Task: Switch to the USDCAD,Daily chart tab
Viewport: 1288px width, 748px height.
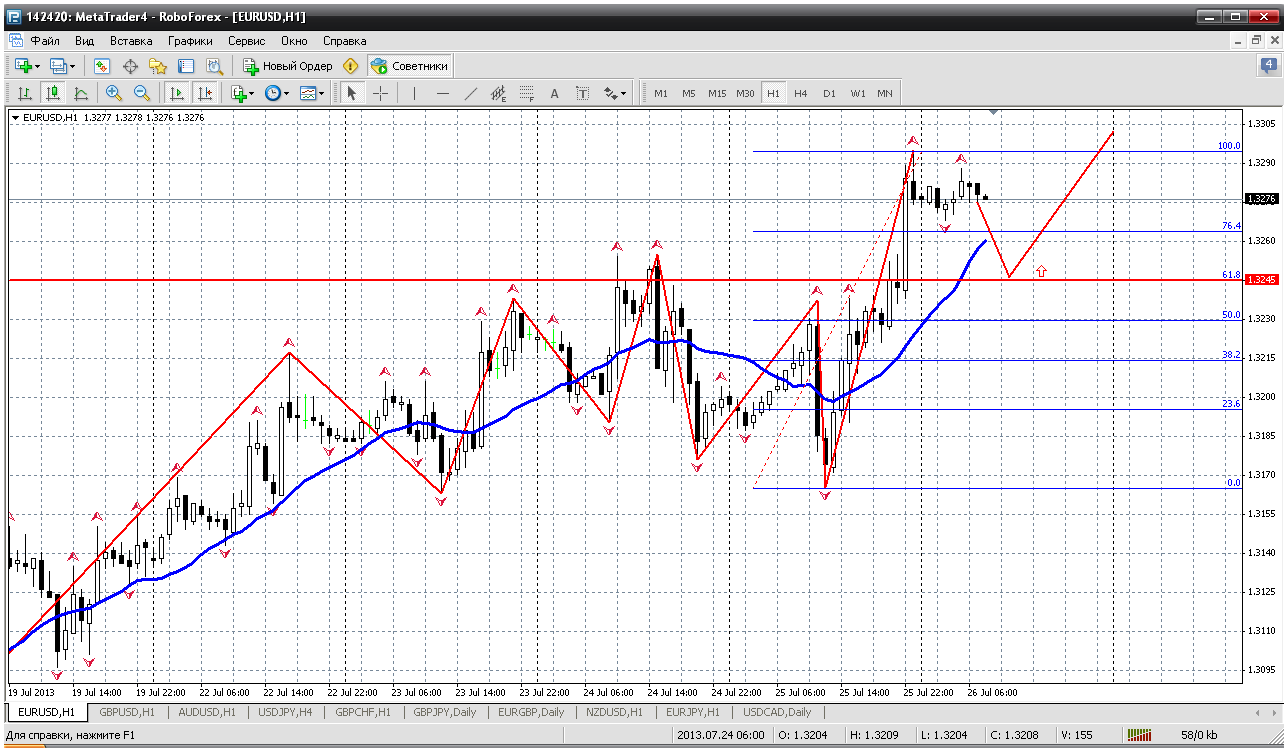Action: [777, 712]
